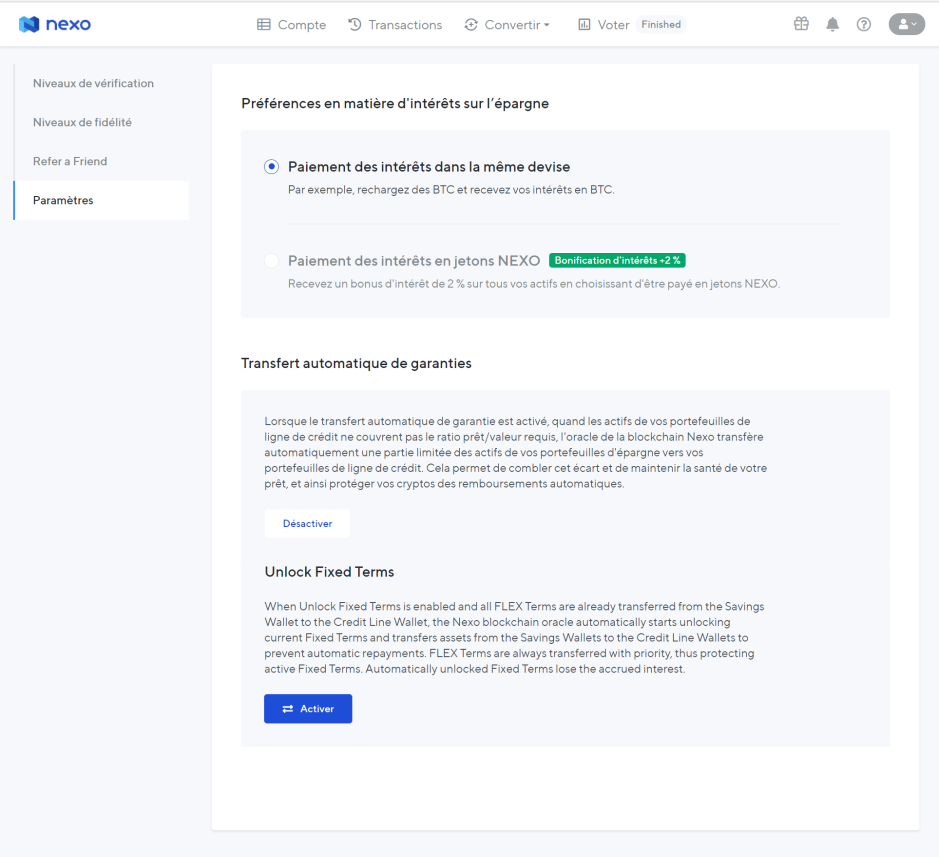The image size is (939, 857).
Task: Click the Bonification d'intérêts +2 % badge
Action: [617, 261]
